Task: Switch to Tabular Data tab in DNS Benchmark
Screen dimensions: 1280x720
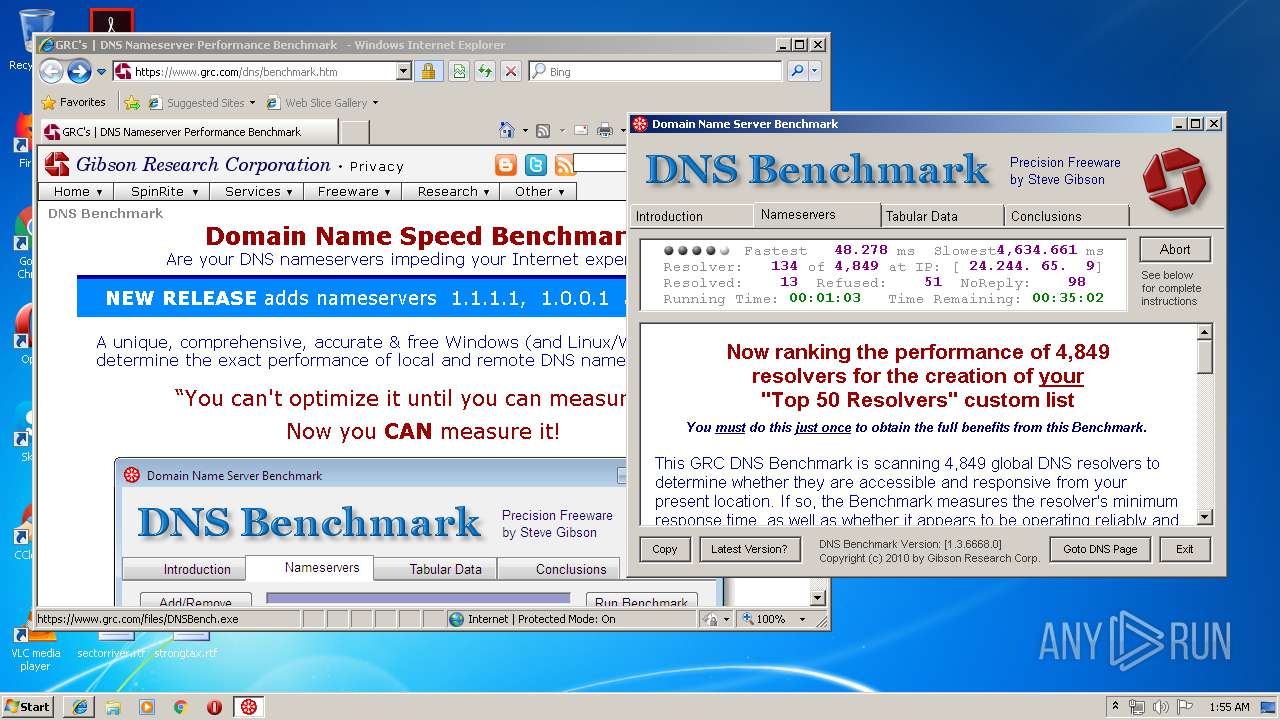Action: click(942, 216)
